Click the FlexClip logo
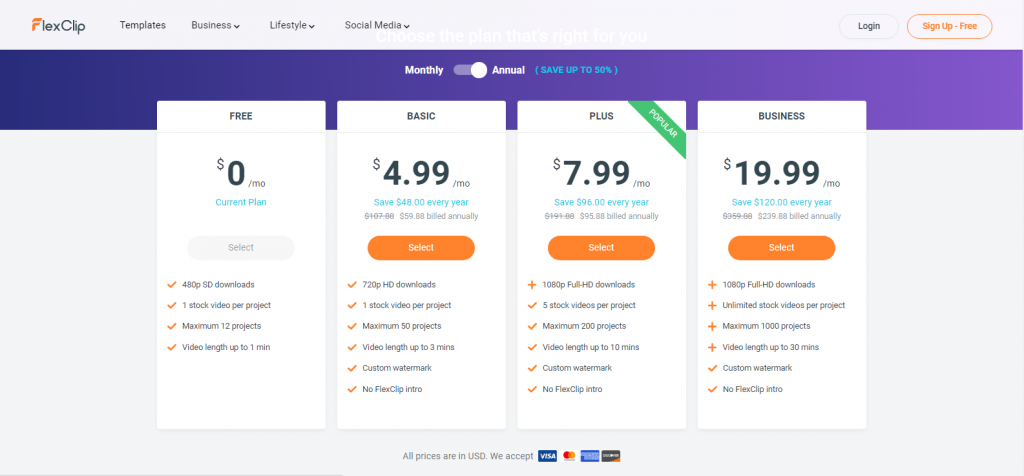Viewport: 1024px width, 476px height. pyautogui.click(x=58, y=25)
